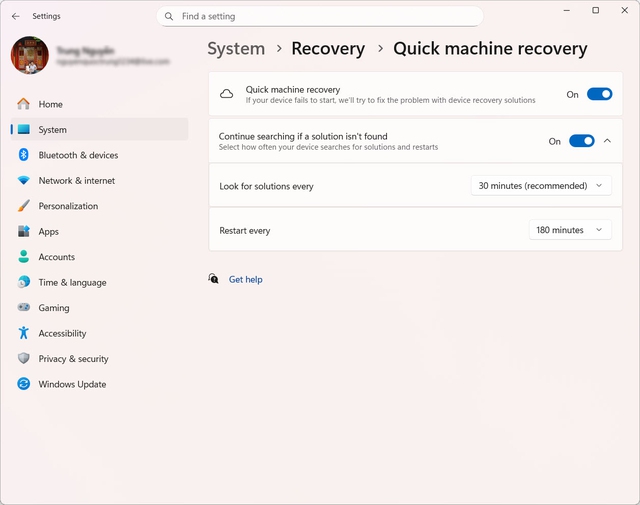Image resolution: width=640 pixels, height=505 pixels.
Task: Click the search magnifier icon
Action: [169, 16]
